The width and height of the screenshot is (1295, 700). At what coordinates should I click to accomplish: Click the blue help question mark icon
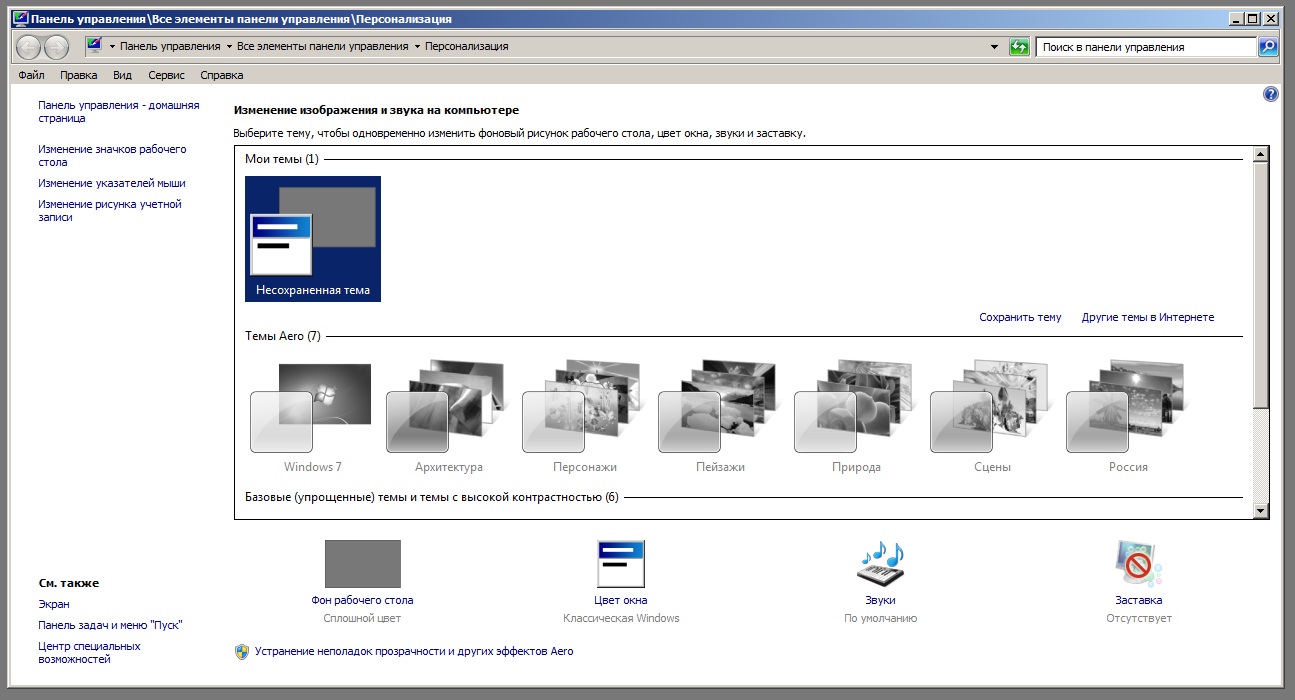1271,94
